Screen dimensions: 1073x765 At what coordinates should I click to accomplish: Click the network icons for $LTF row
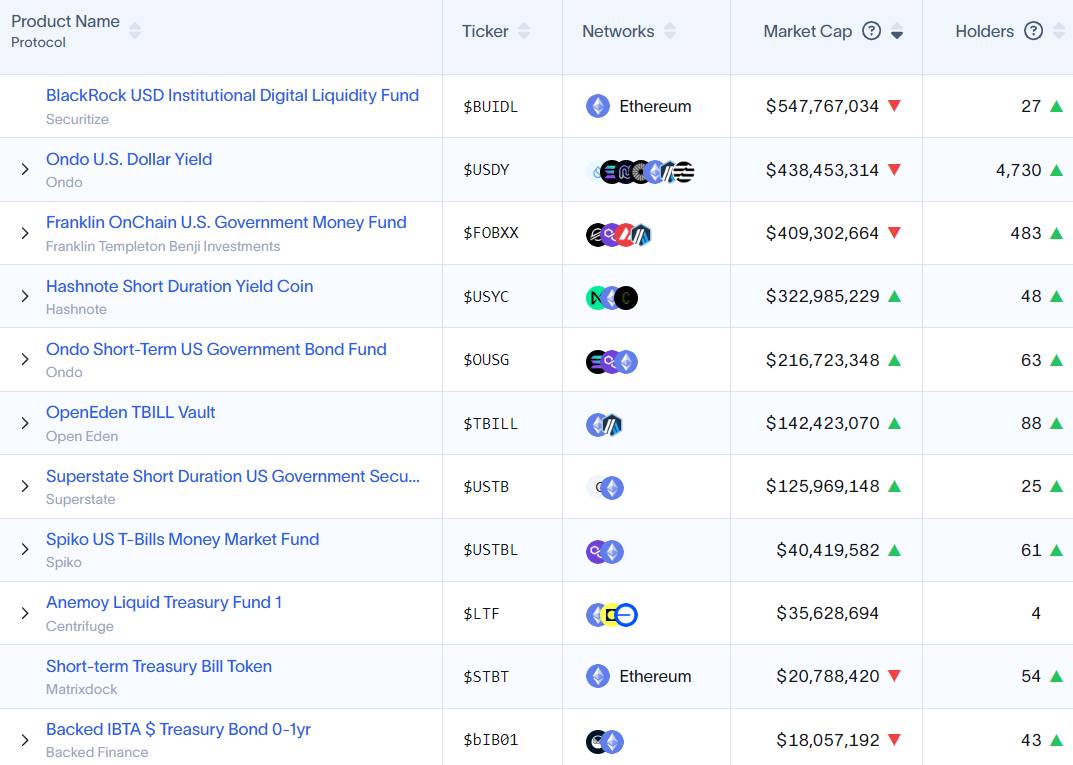[612, 614]
